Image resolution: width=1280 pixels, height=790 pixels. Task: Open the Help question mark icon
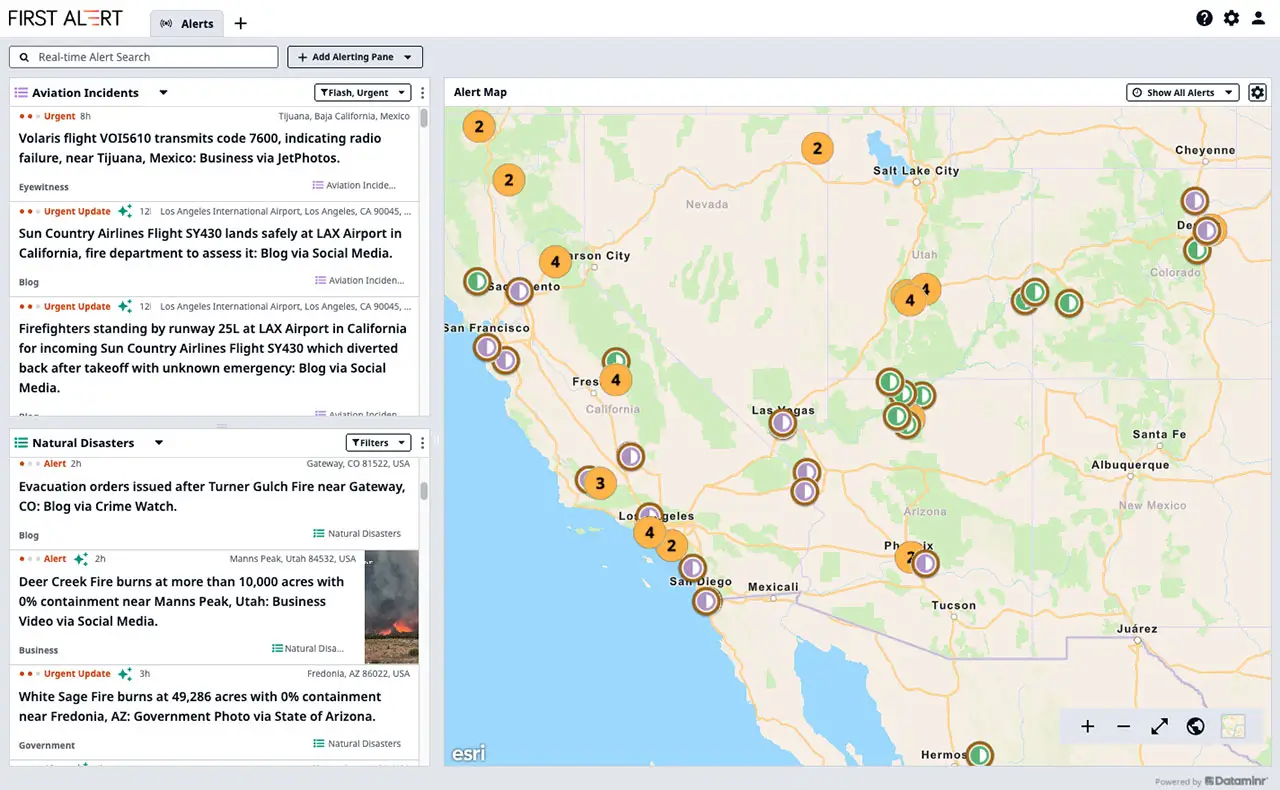pos(1204,18)
